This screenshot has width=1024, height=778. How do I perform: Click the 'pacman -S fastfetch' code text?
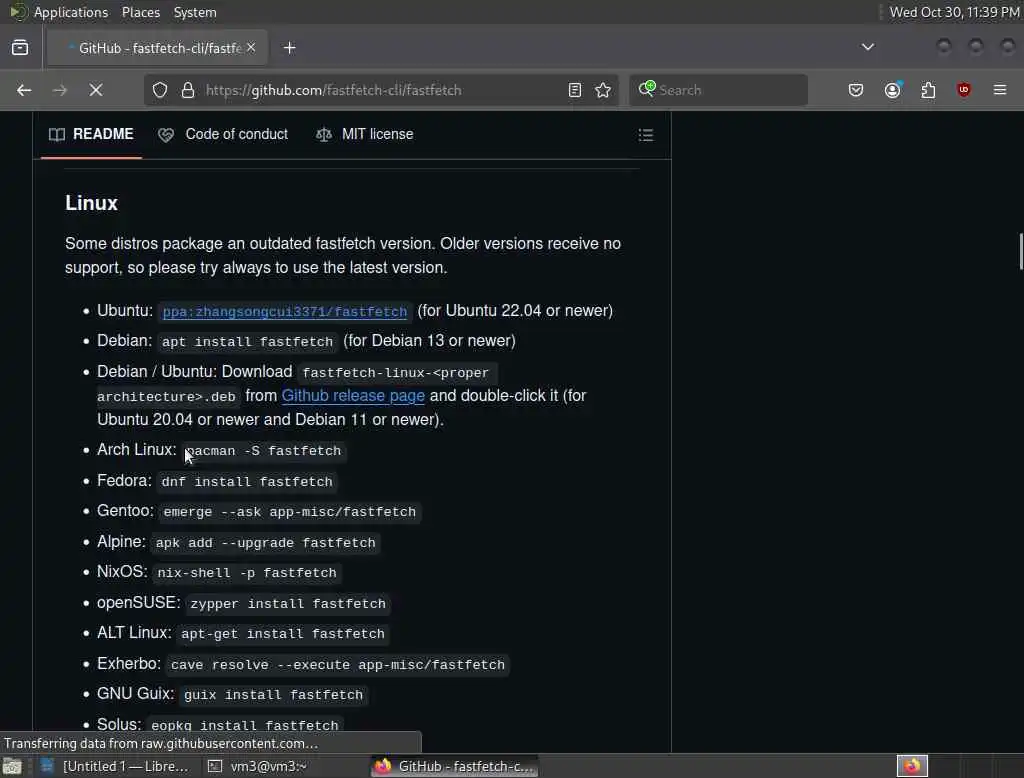coord(263,451)
